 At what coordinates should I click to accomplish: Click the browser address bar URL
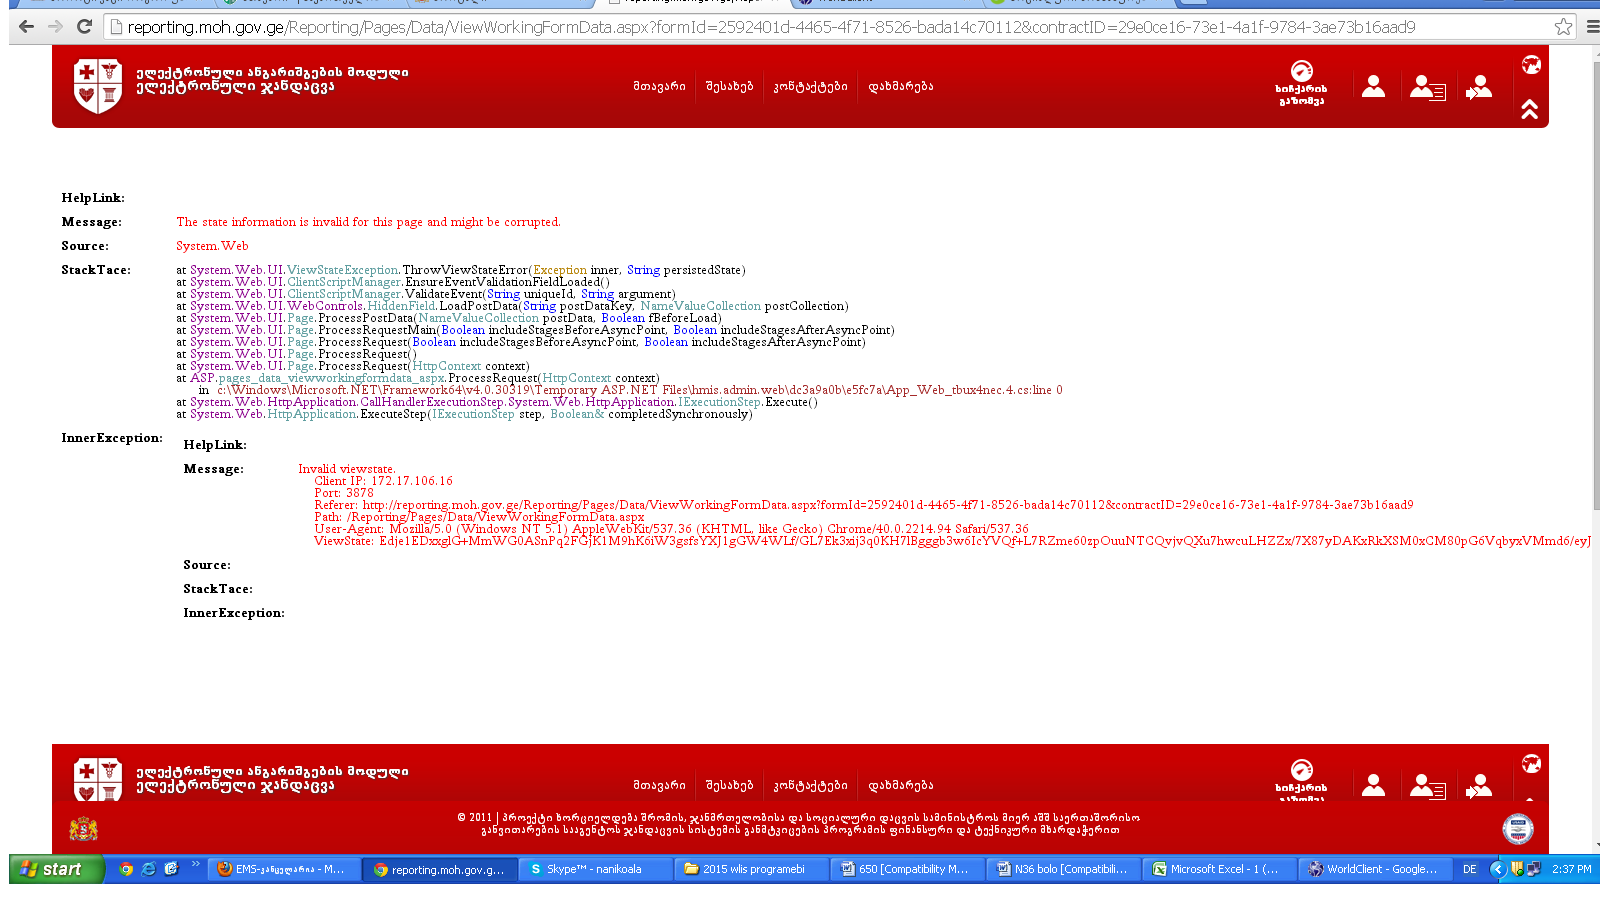point(770,27)
